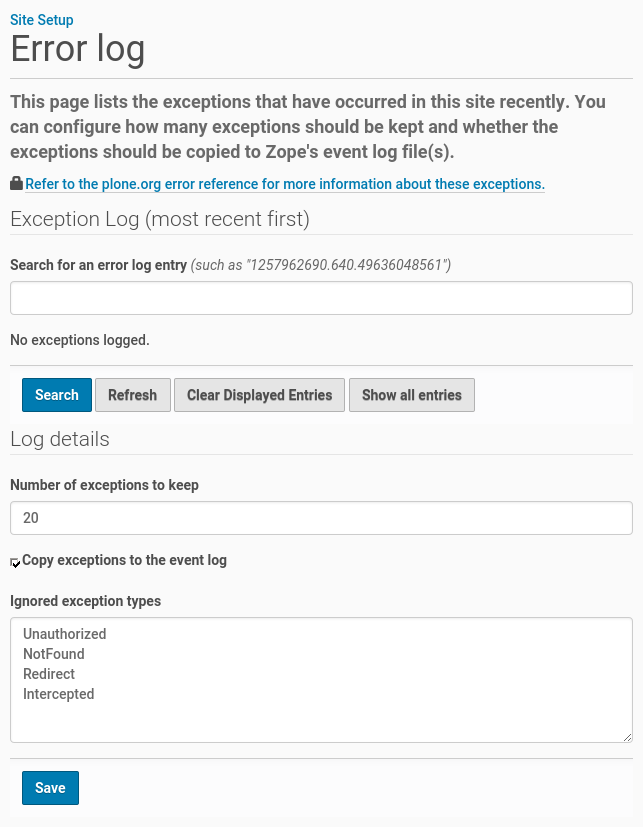Click the error log entry search field
The width and height of the screenshot is (643, 827).
click(321, 298)
